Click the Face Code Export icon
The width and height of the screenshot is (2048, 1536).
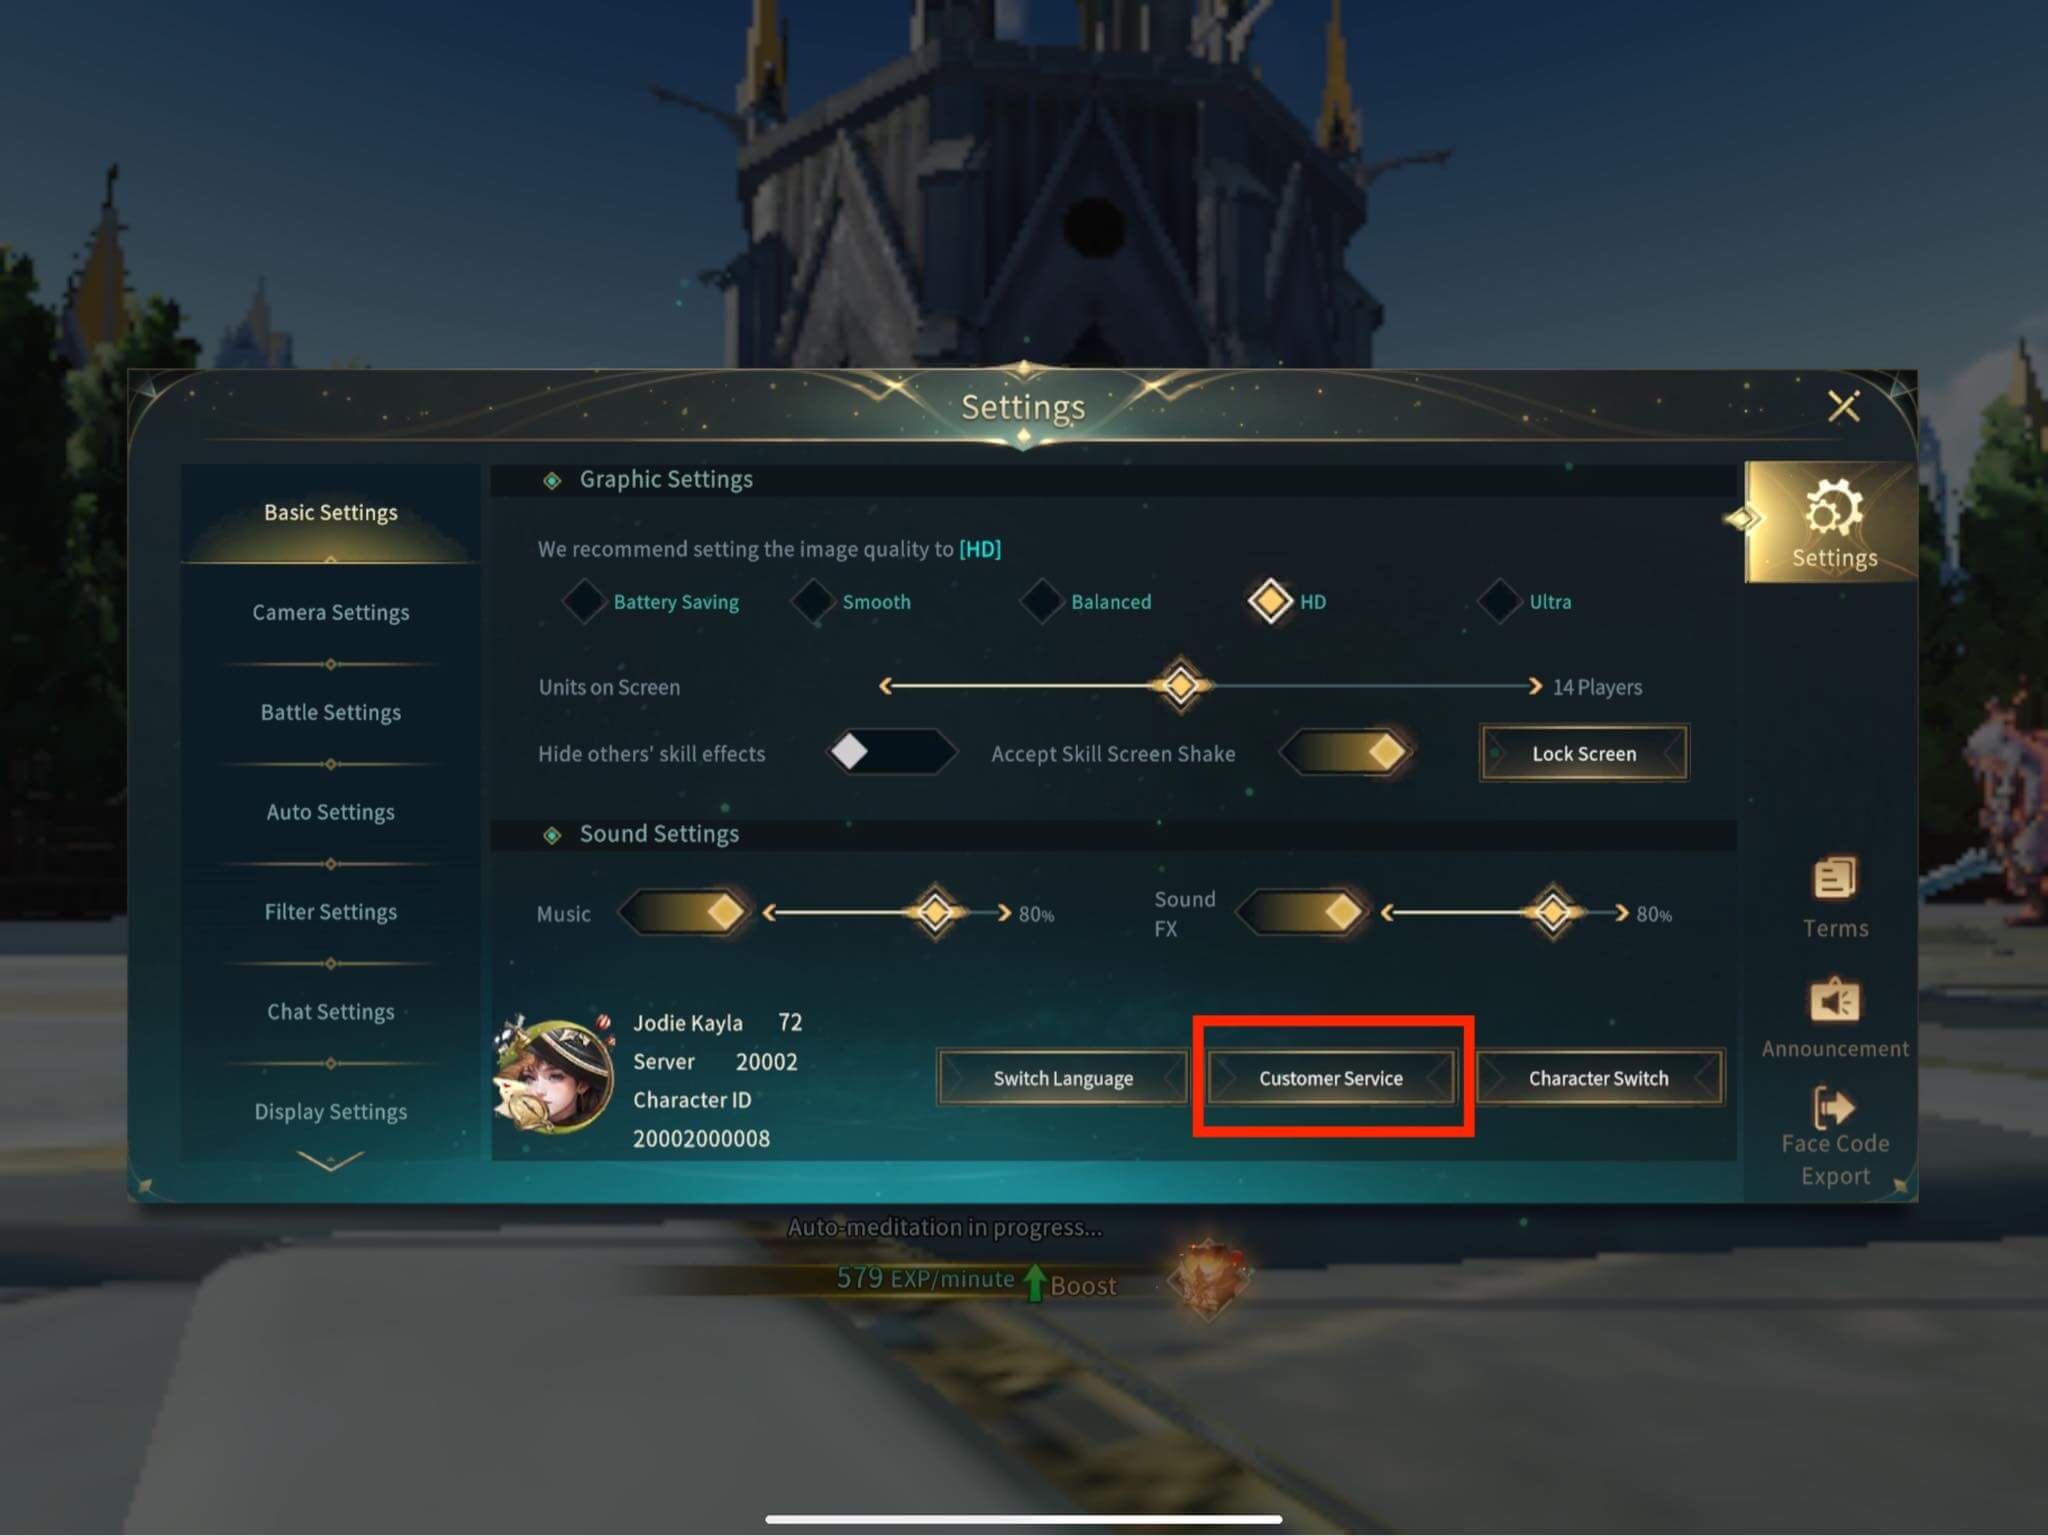coord(1834,1107)
